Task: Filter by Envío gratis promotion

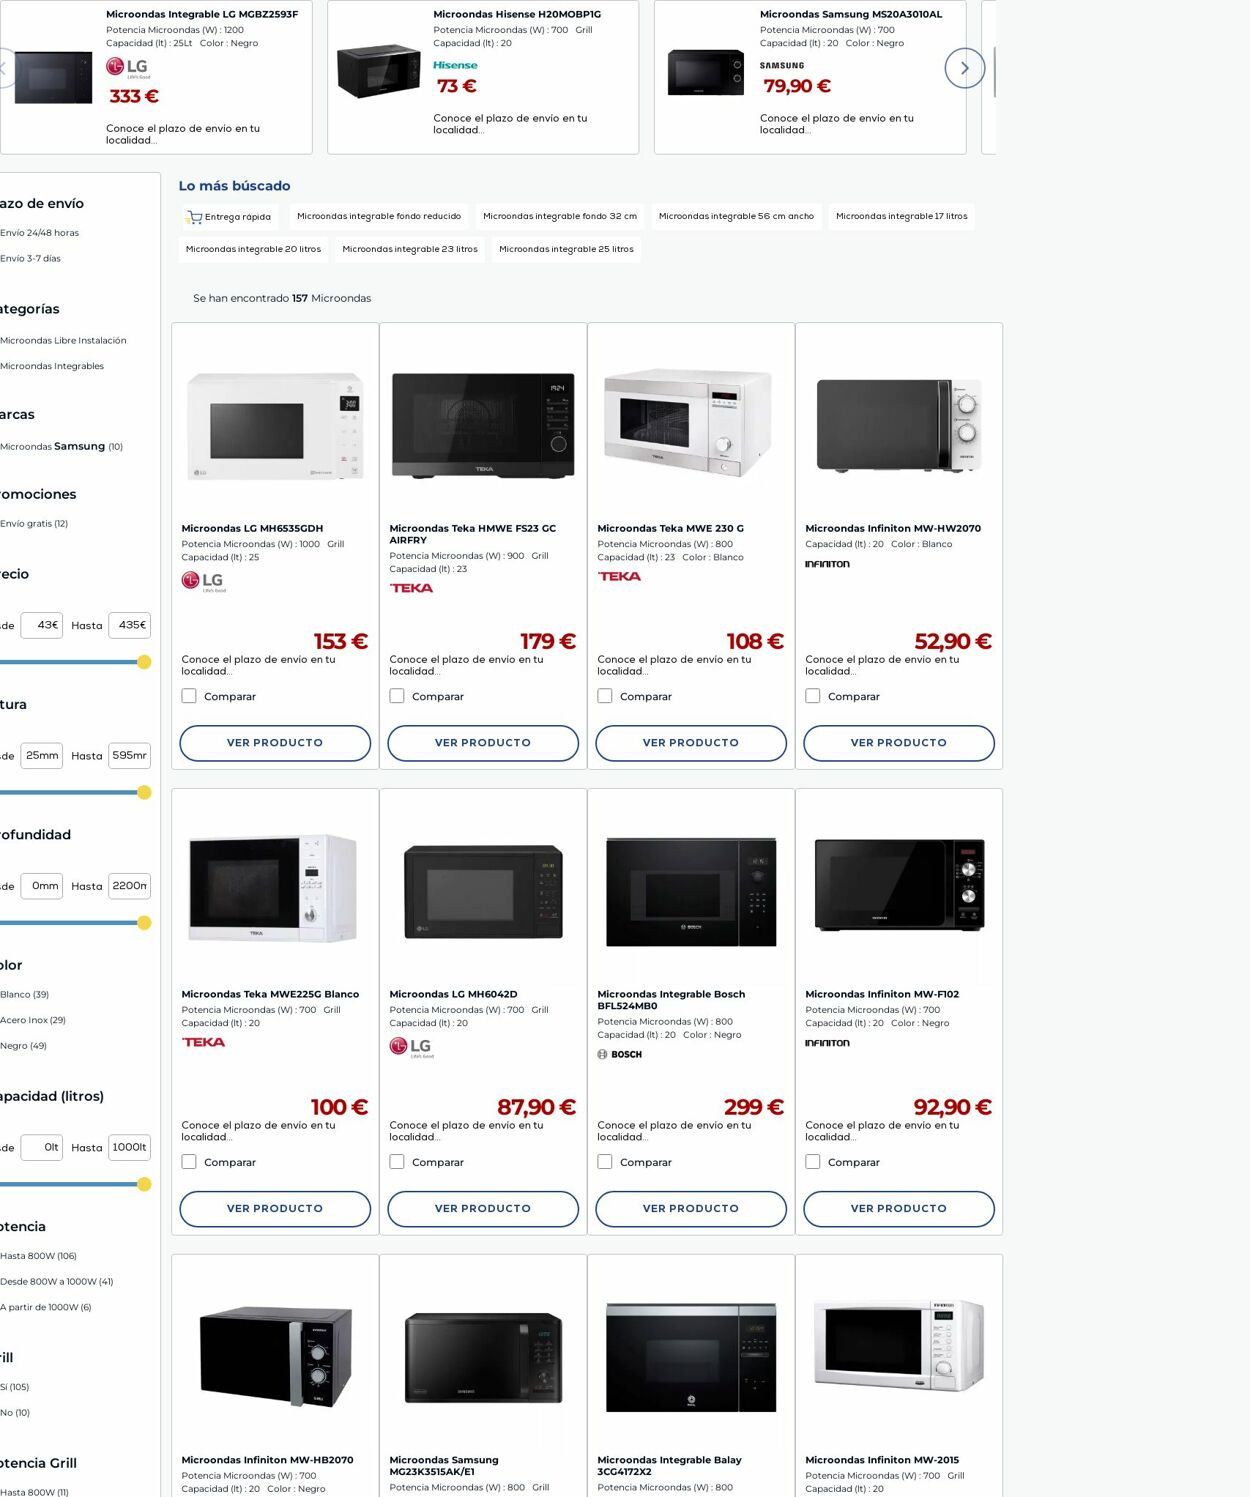Action: (34, 524)
